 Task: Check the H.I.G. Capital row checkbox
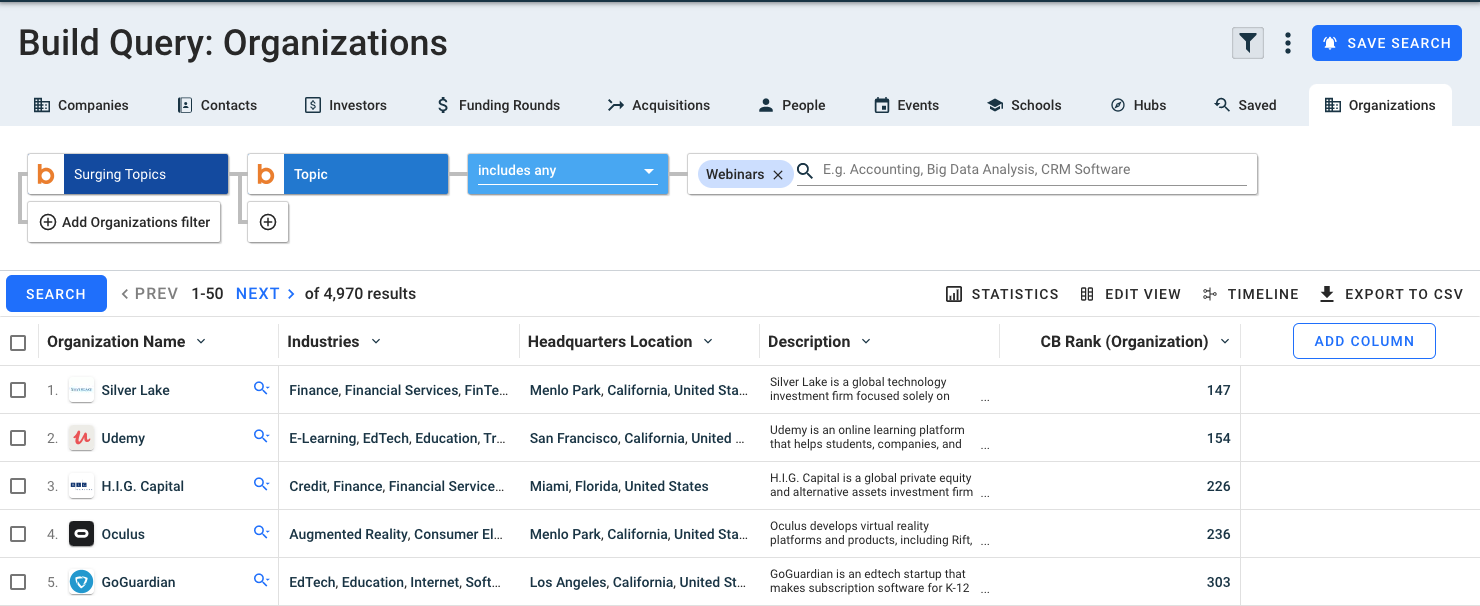(18, 486)
